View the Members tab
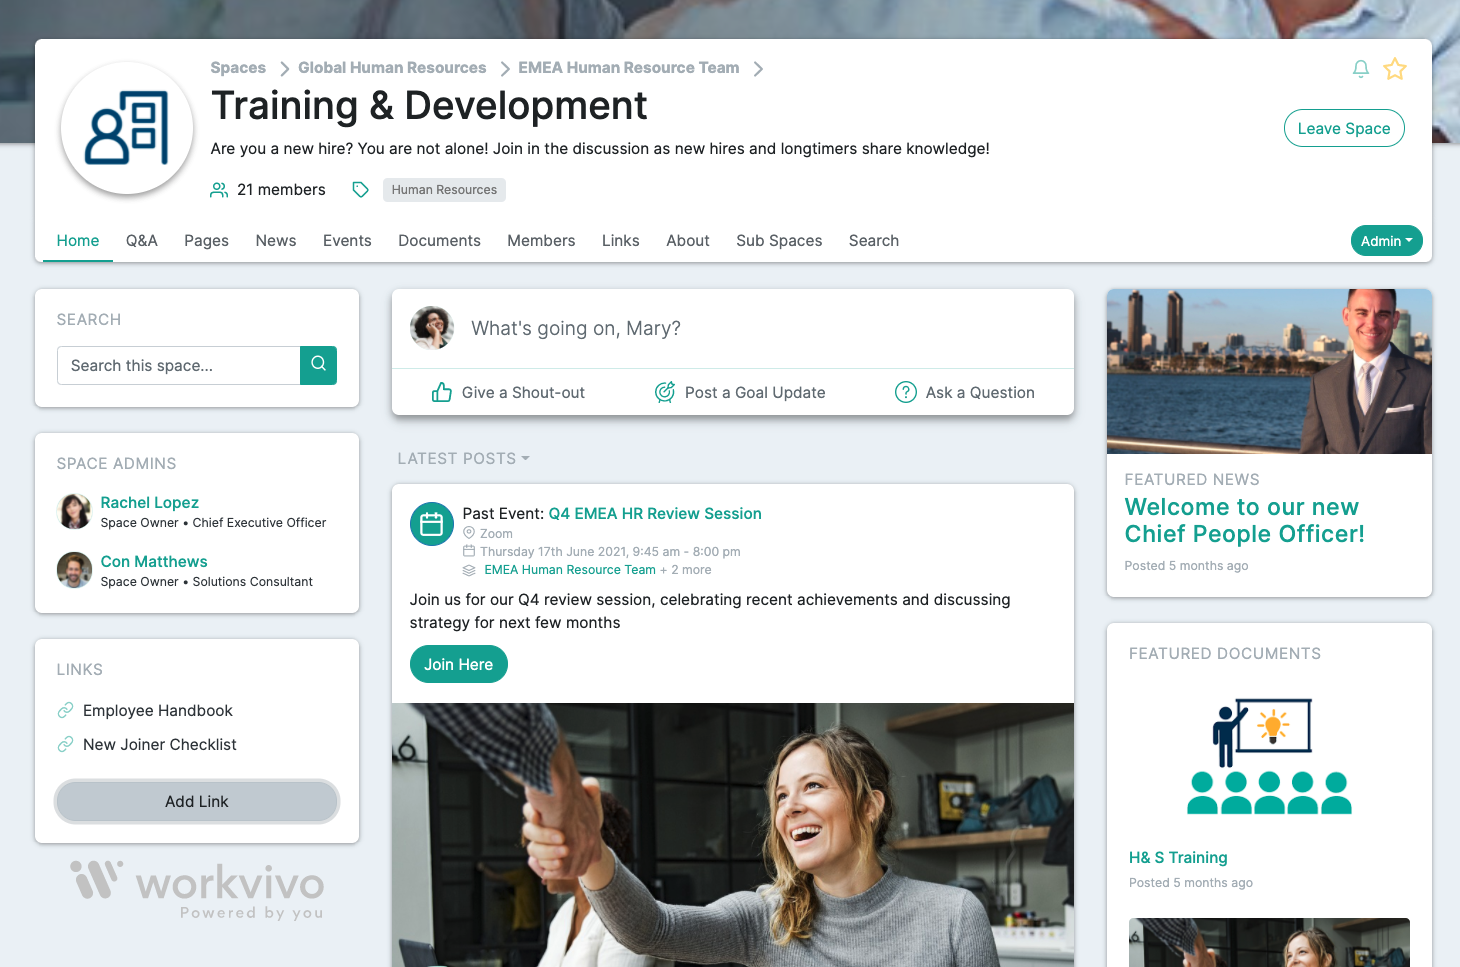Screen dimensions: 1460x967 [541, 241]
